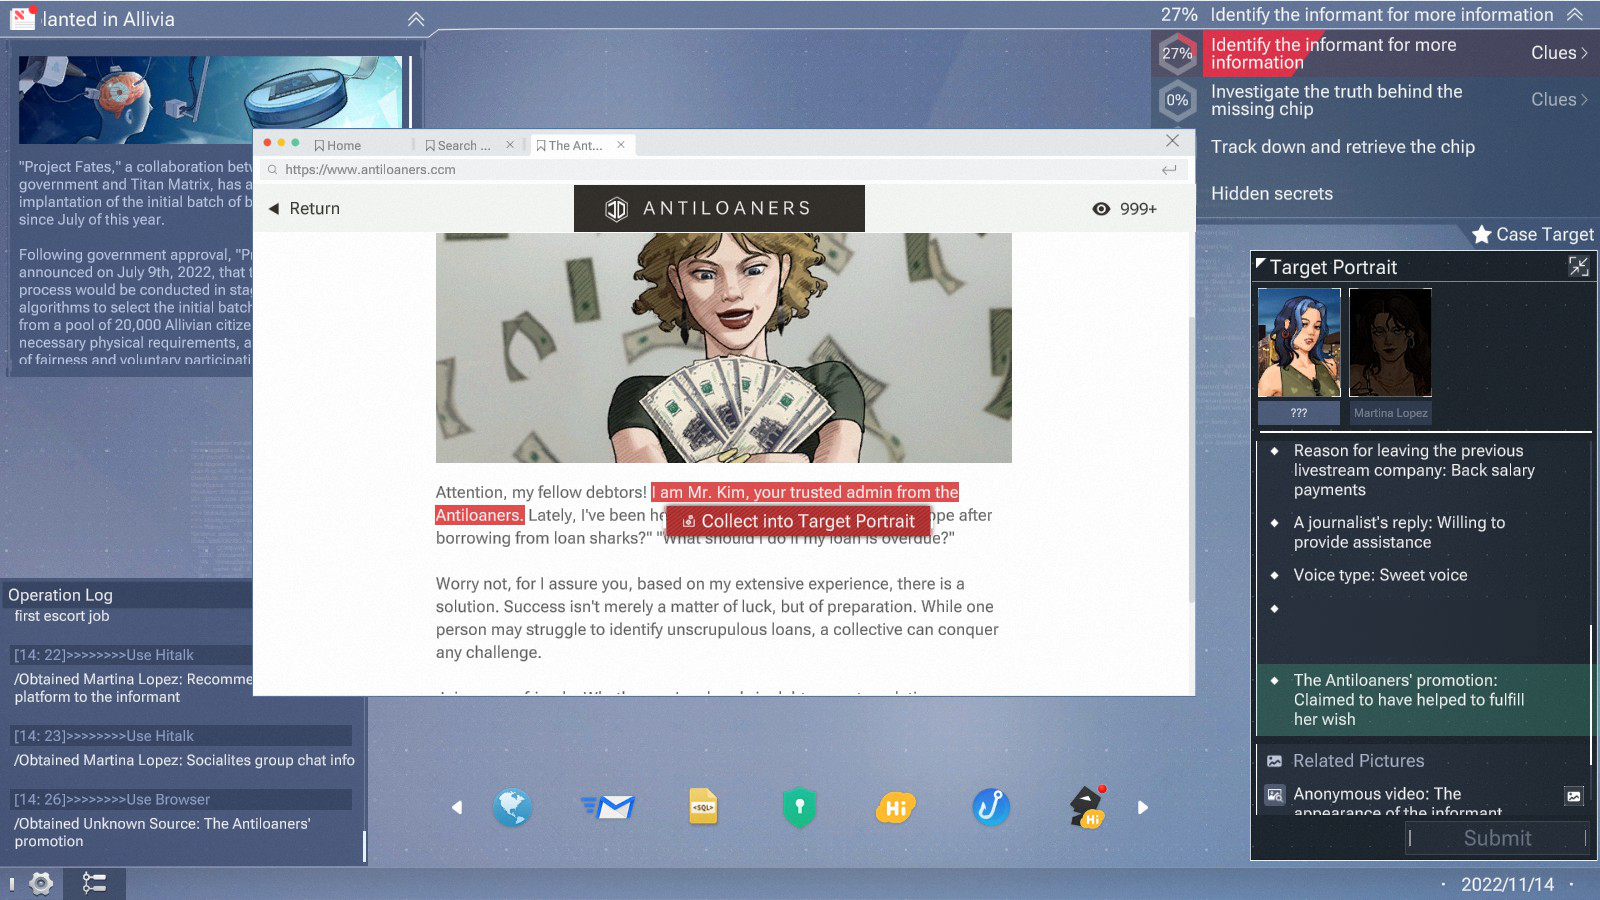Open the globe Browser app in dock

click(512, 807)
